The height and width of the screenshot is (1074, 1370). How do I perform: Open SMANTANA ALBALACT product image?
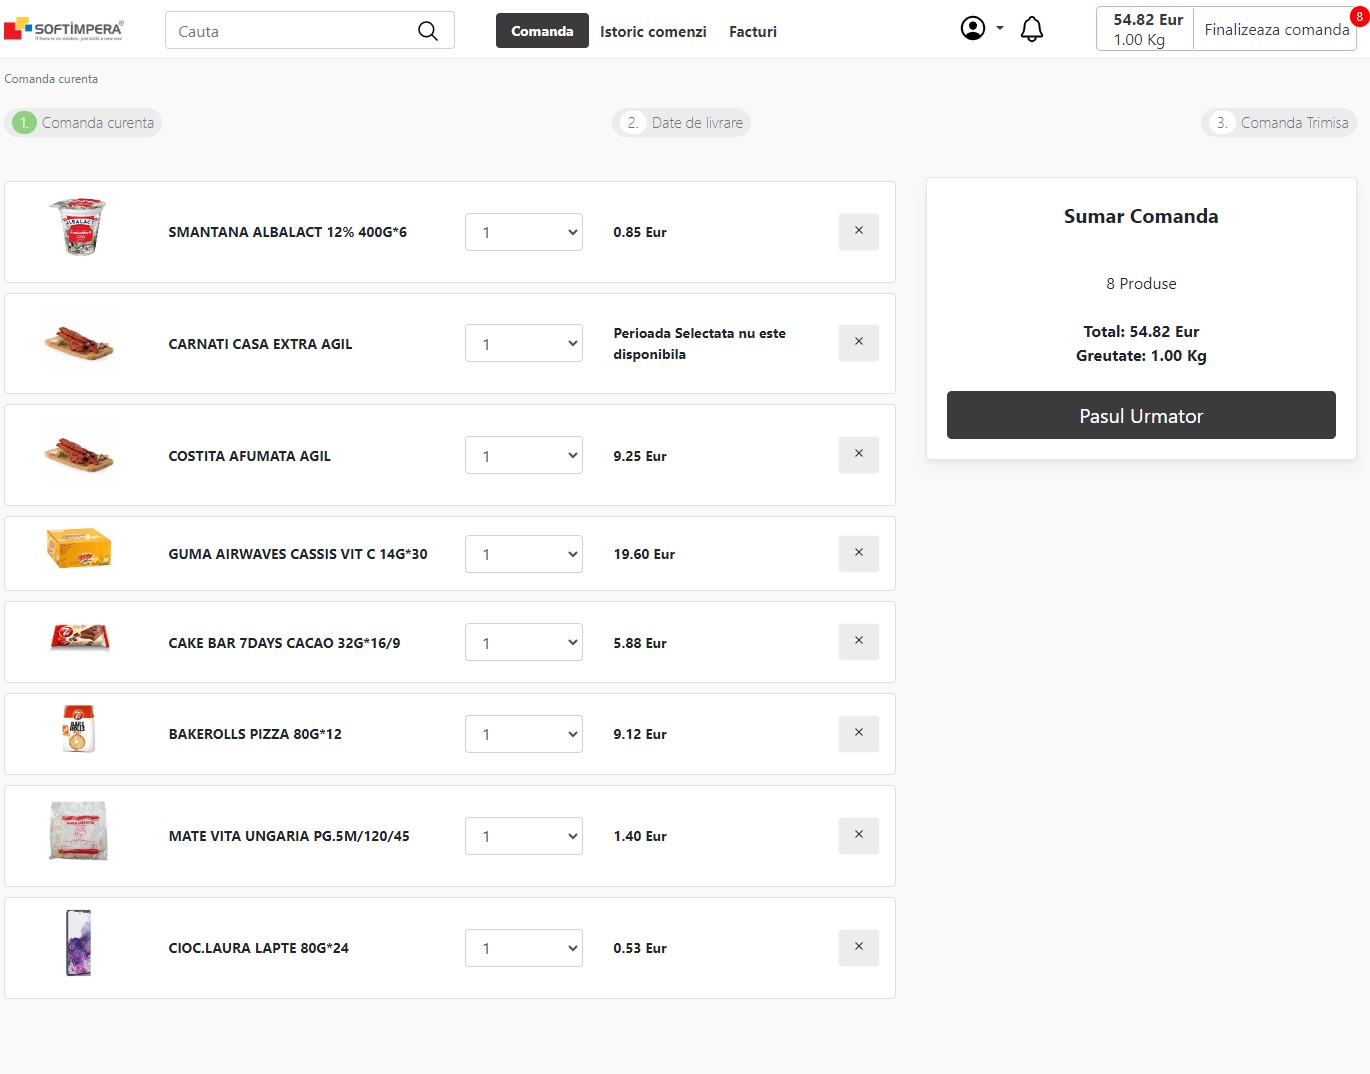[78, 226]
